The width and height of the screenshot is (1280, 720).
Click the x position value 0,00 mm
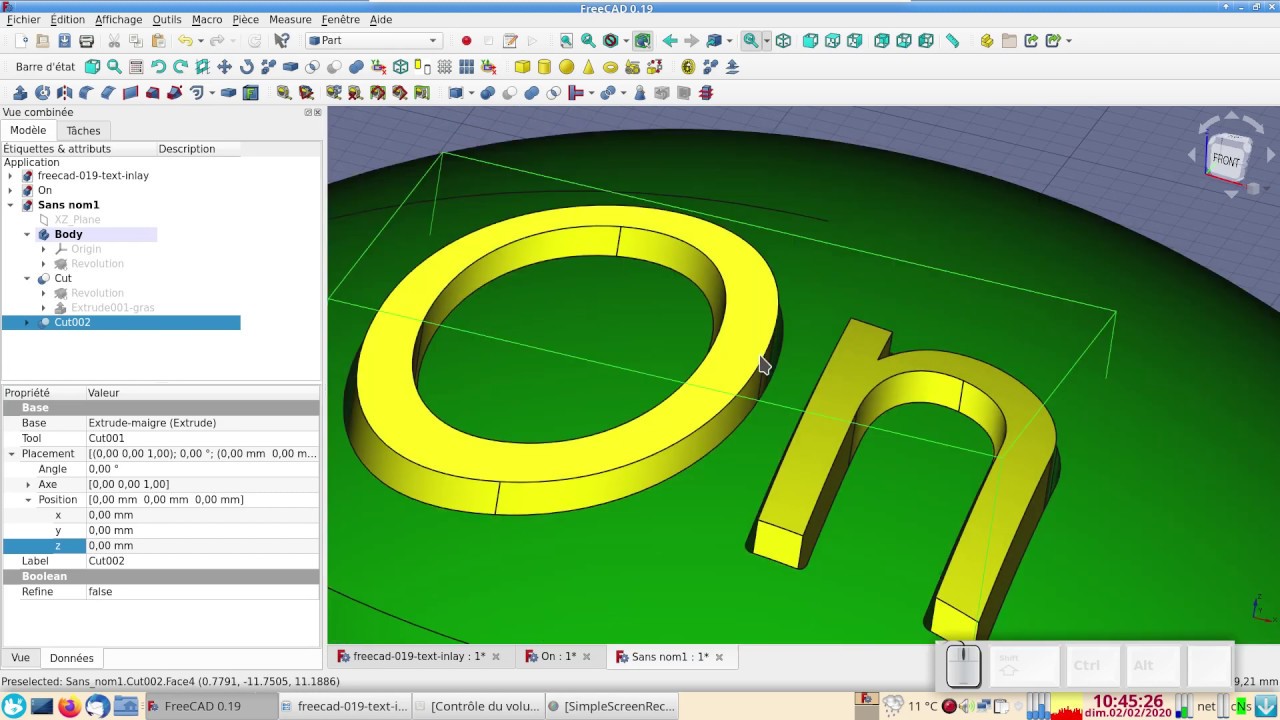coord(202,515)
